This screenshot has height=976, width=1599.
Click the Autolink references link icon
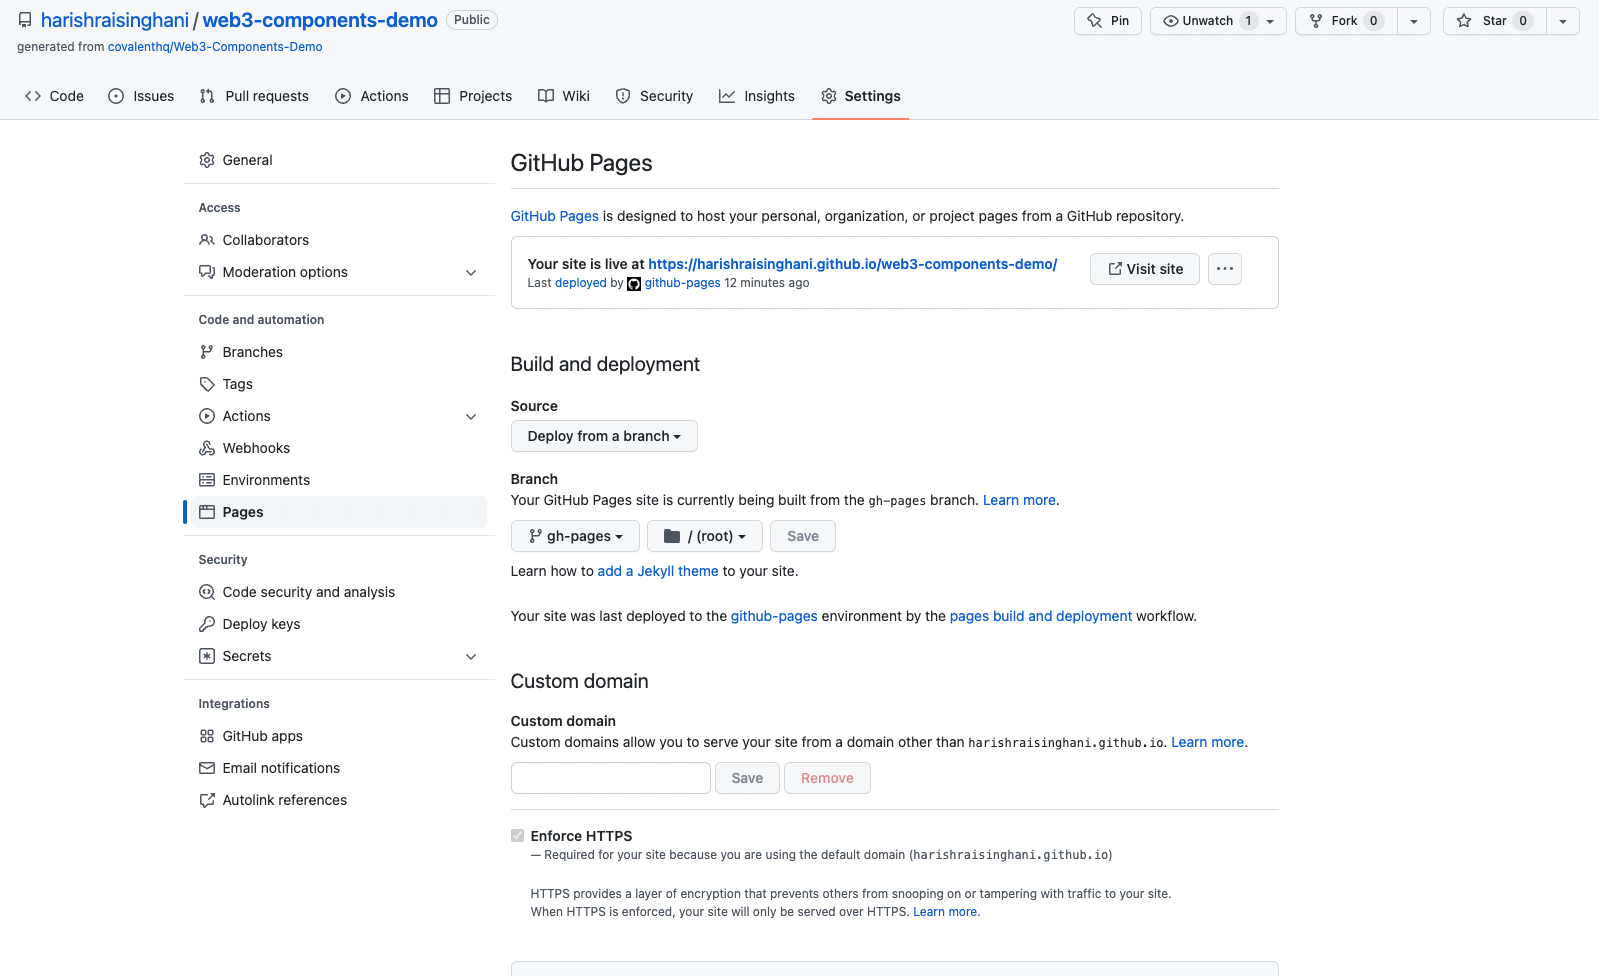click(x=207, y=800)
